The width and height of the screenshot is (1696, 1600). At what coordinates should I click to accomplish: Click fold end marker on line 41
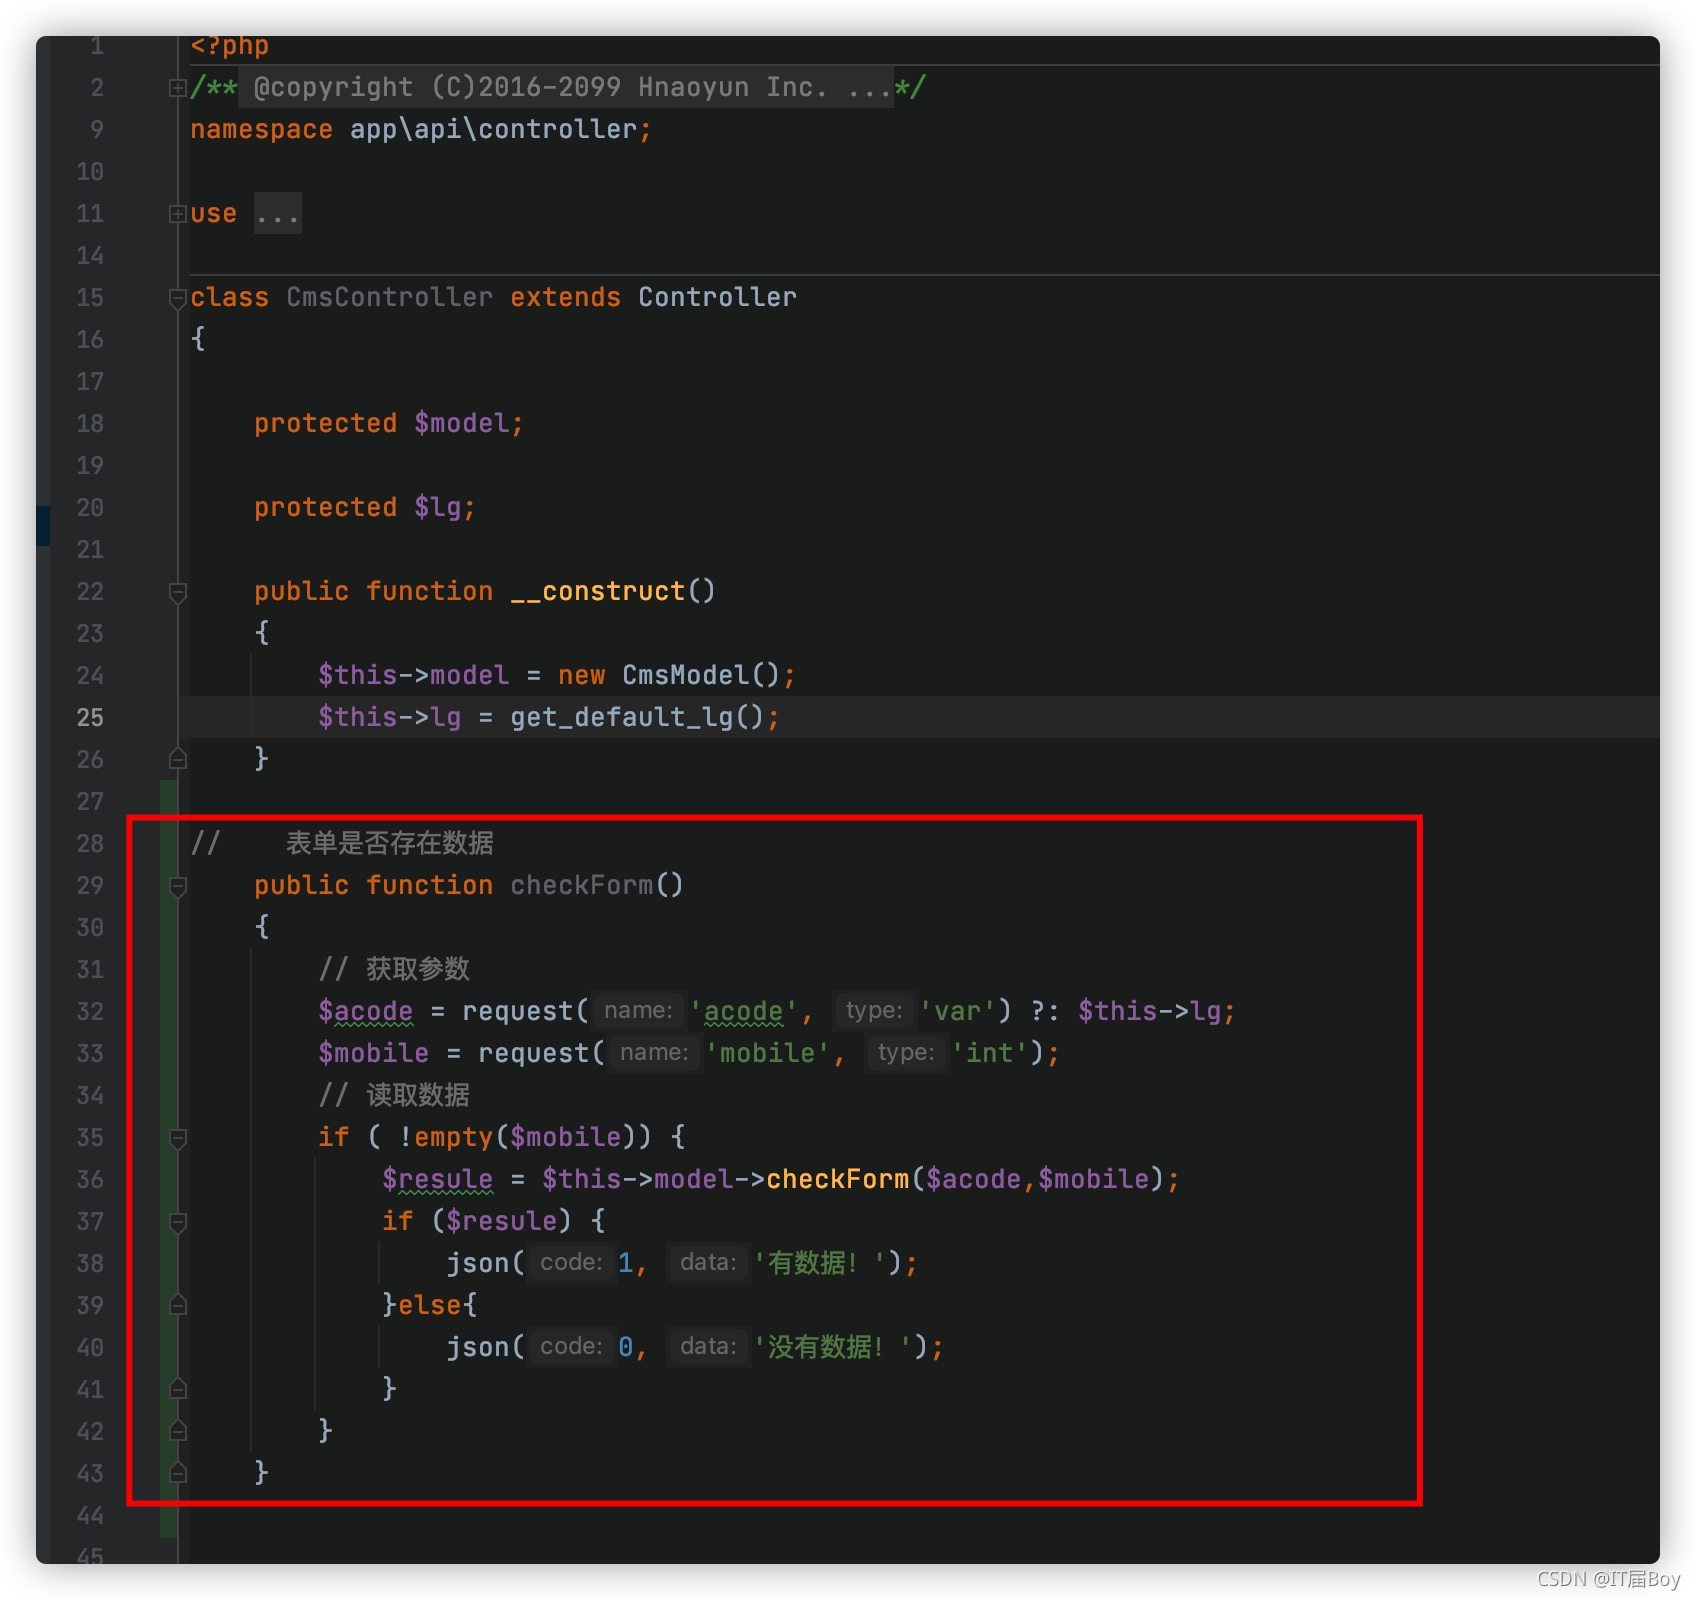(177, 1389)
